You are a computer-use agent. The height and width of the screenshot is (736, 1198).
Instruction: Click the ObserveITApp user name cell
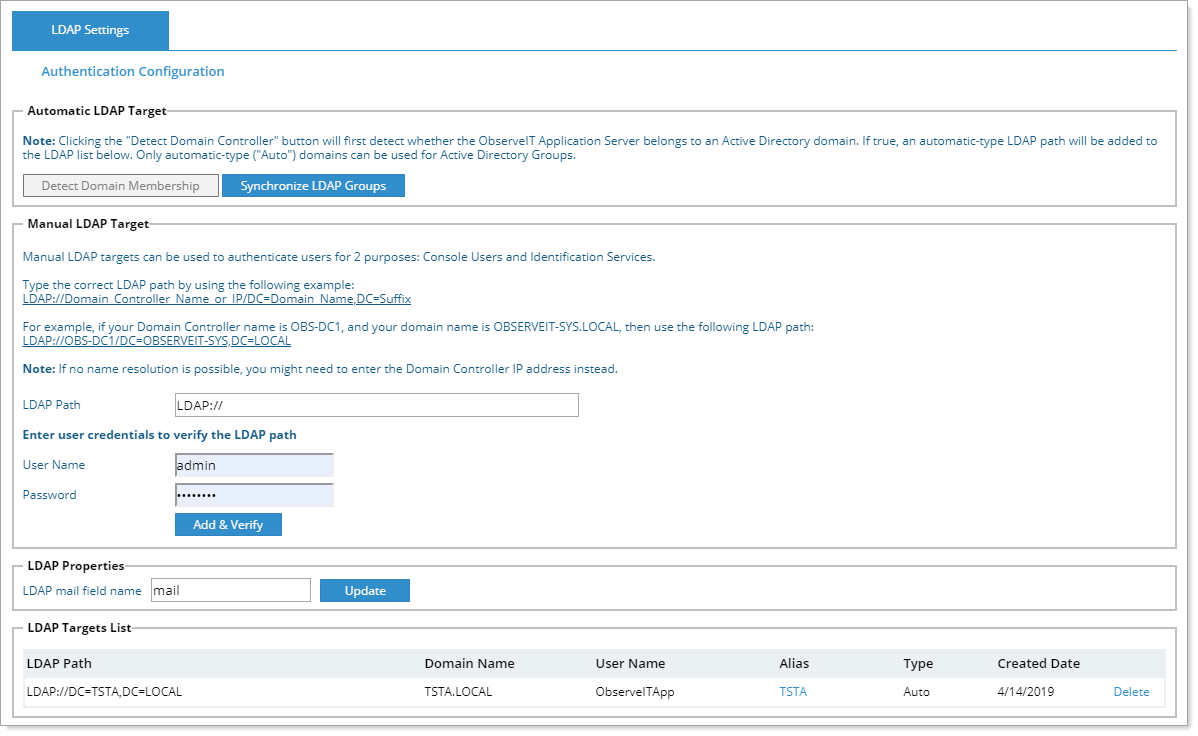tap(635, 692)
